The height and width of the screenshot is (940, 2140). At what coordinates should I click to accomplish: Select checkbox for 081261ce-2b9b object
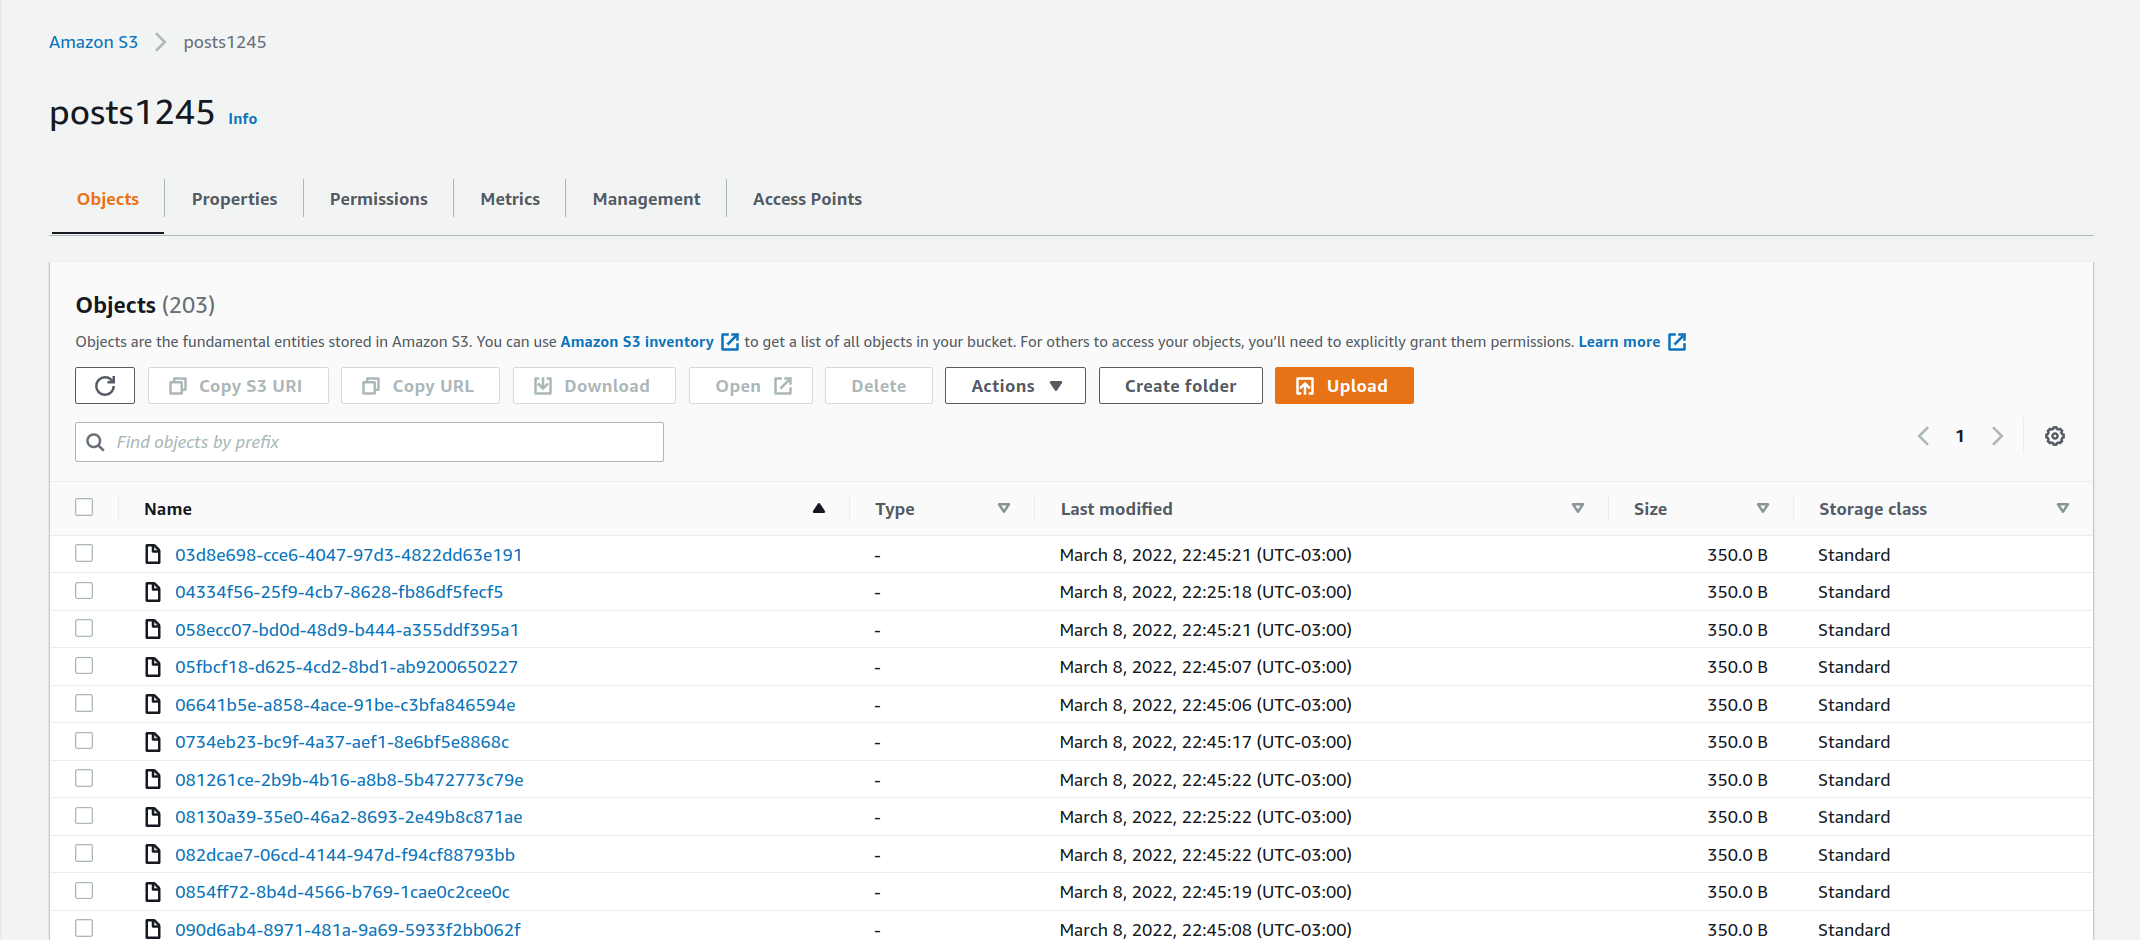[84, 778]
